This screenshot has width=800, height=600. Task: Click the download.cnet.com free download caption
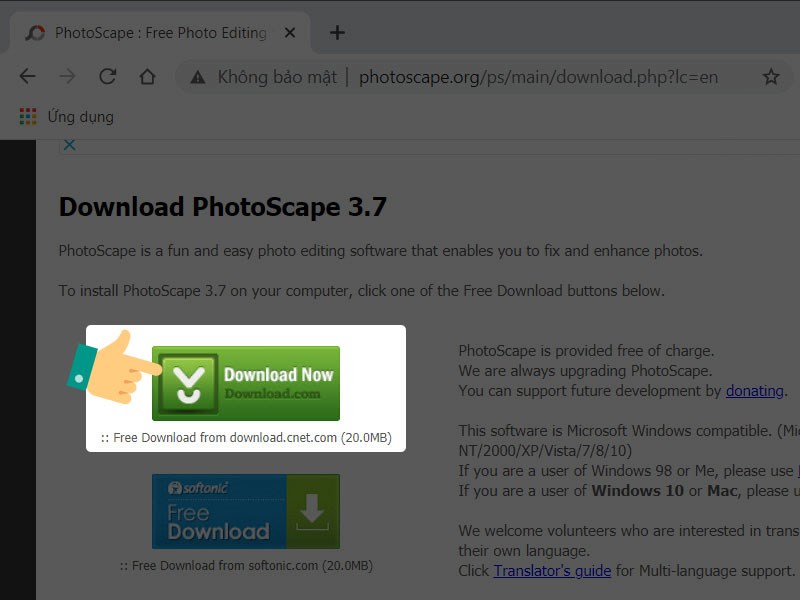point(246,438)
